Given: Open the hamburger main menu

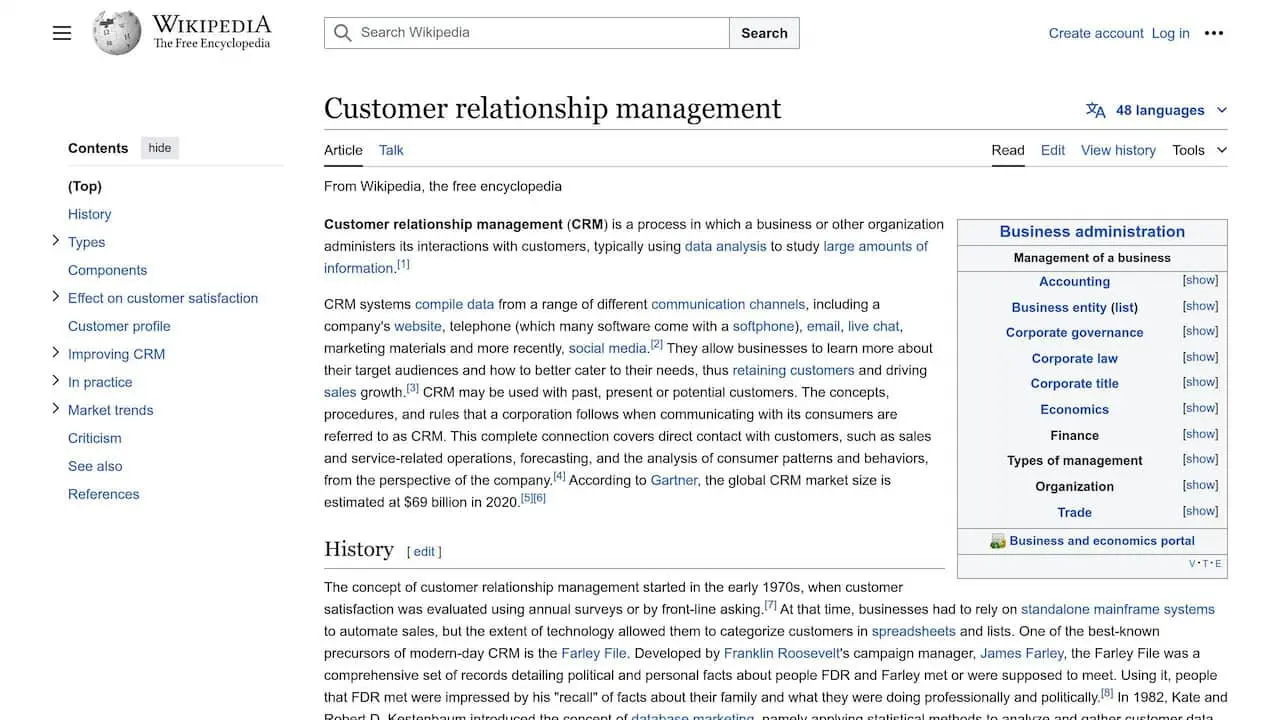Looking at the screenshot, I should 61,32.
